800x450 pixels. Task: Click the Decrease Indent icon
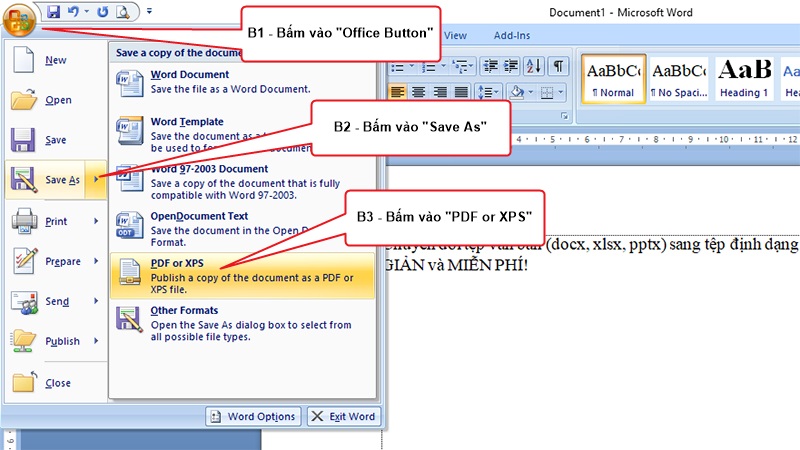490,66
